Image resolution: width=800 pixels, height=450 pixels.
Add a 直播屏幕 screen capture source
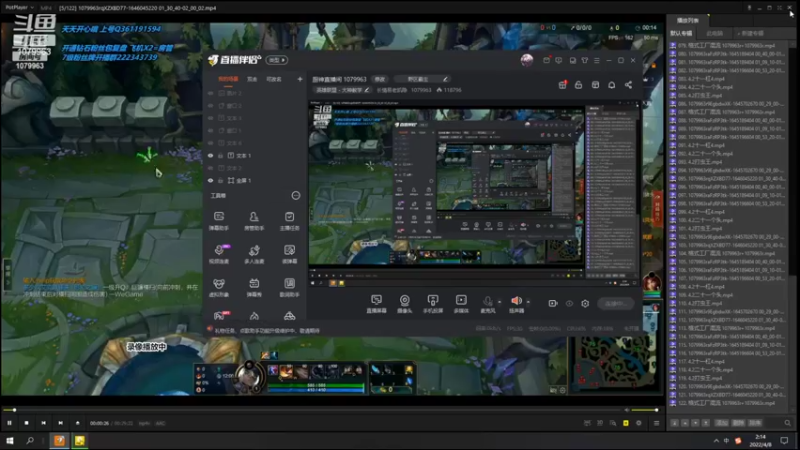point(377,304)
